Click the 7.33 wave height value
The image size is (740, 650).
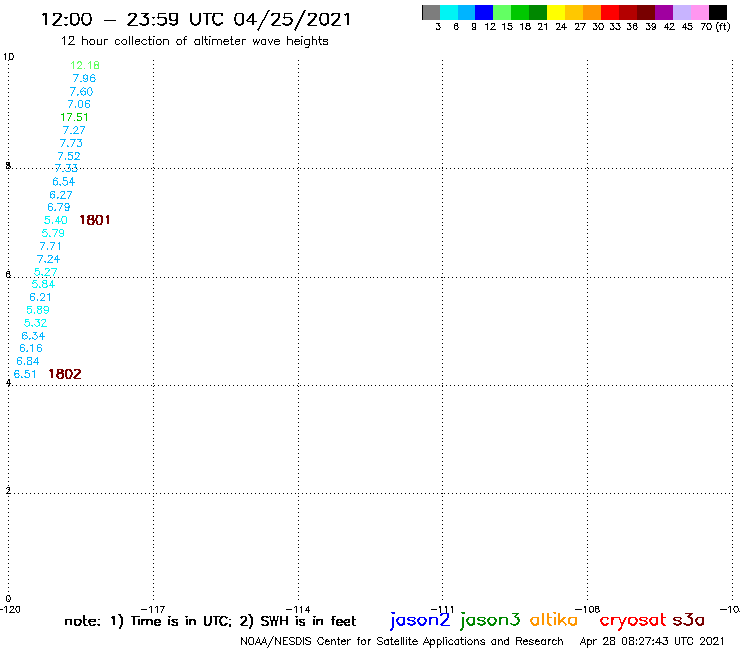click(66, 168)
